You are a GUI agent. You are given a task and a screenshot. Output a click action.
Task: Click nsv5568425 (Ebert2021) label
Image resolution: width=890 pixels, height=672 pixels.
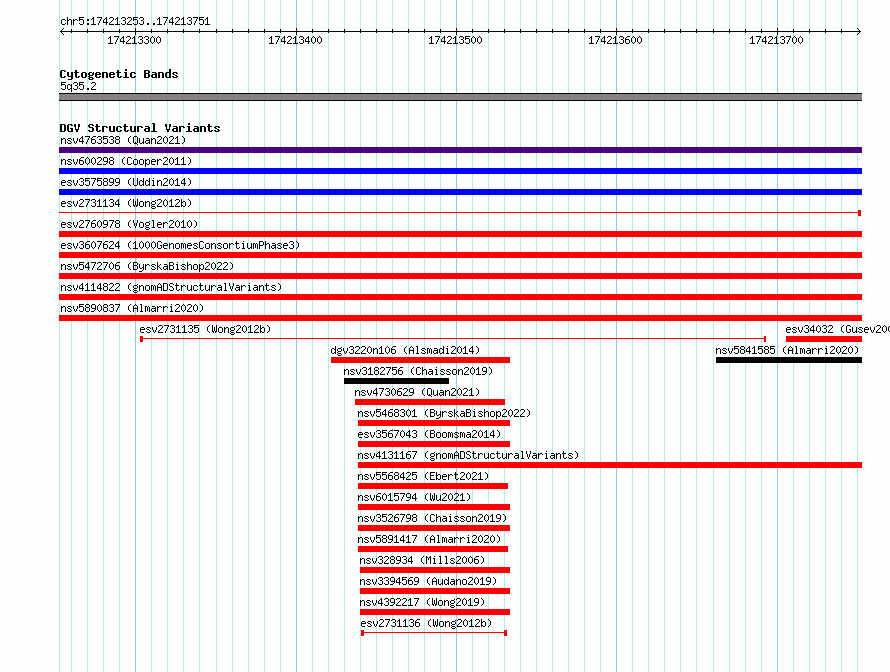(x=423, y=476)
